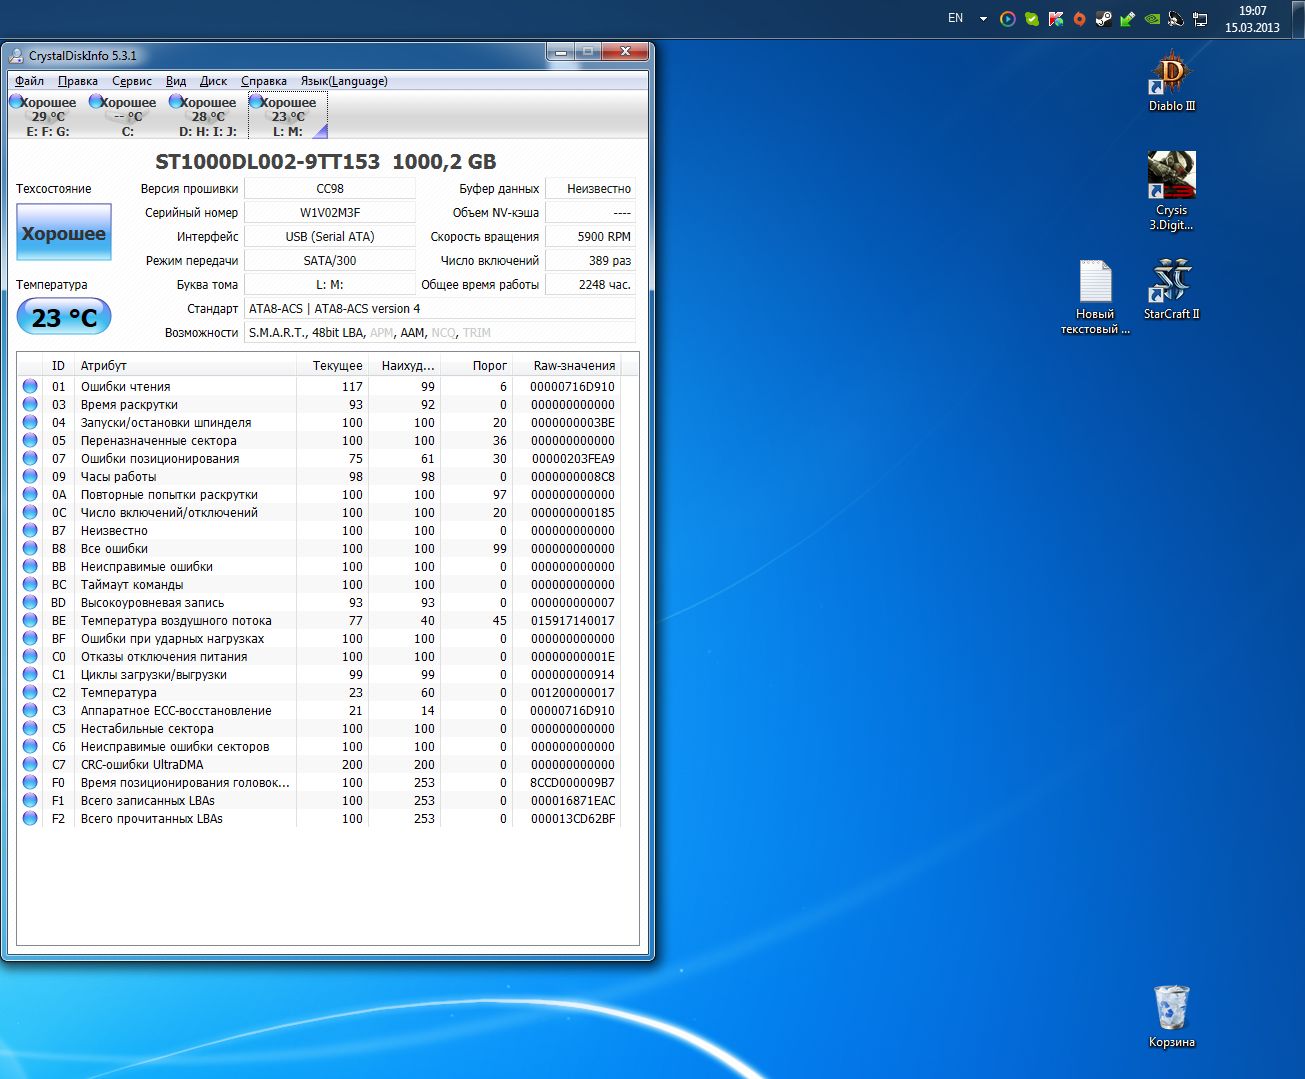This screenshot has width=1305, height=1079.
Task: Select the Новый текстовый document icon
Action: click(1095, 298)
